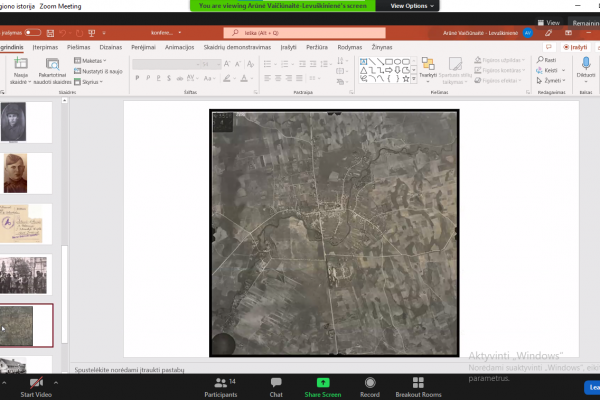
Task: Open the Zoom Chat icon
Action: 276,382
